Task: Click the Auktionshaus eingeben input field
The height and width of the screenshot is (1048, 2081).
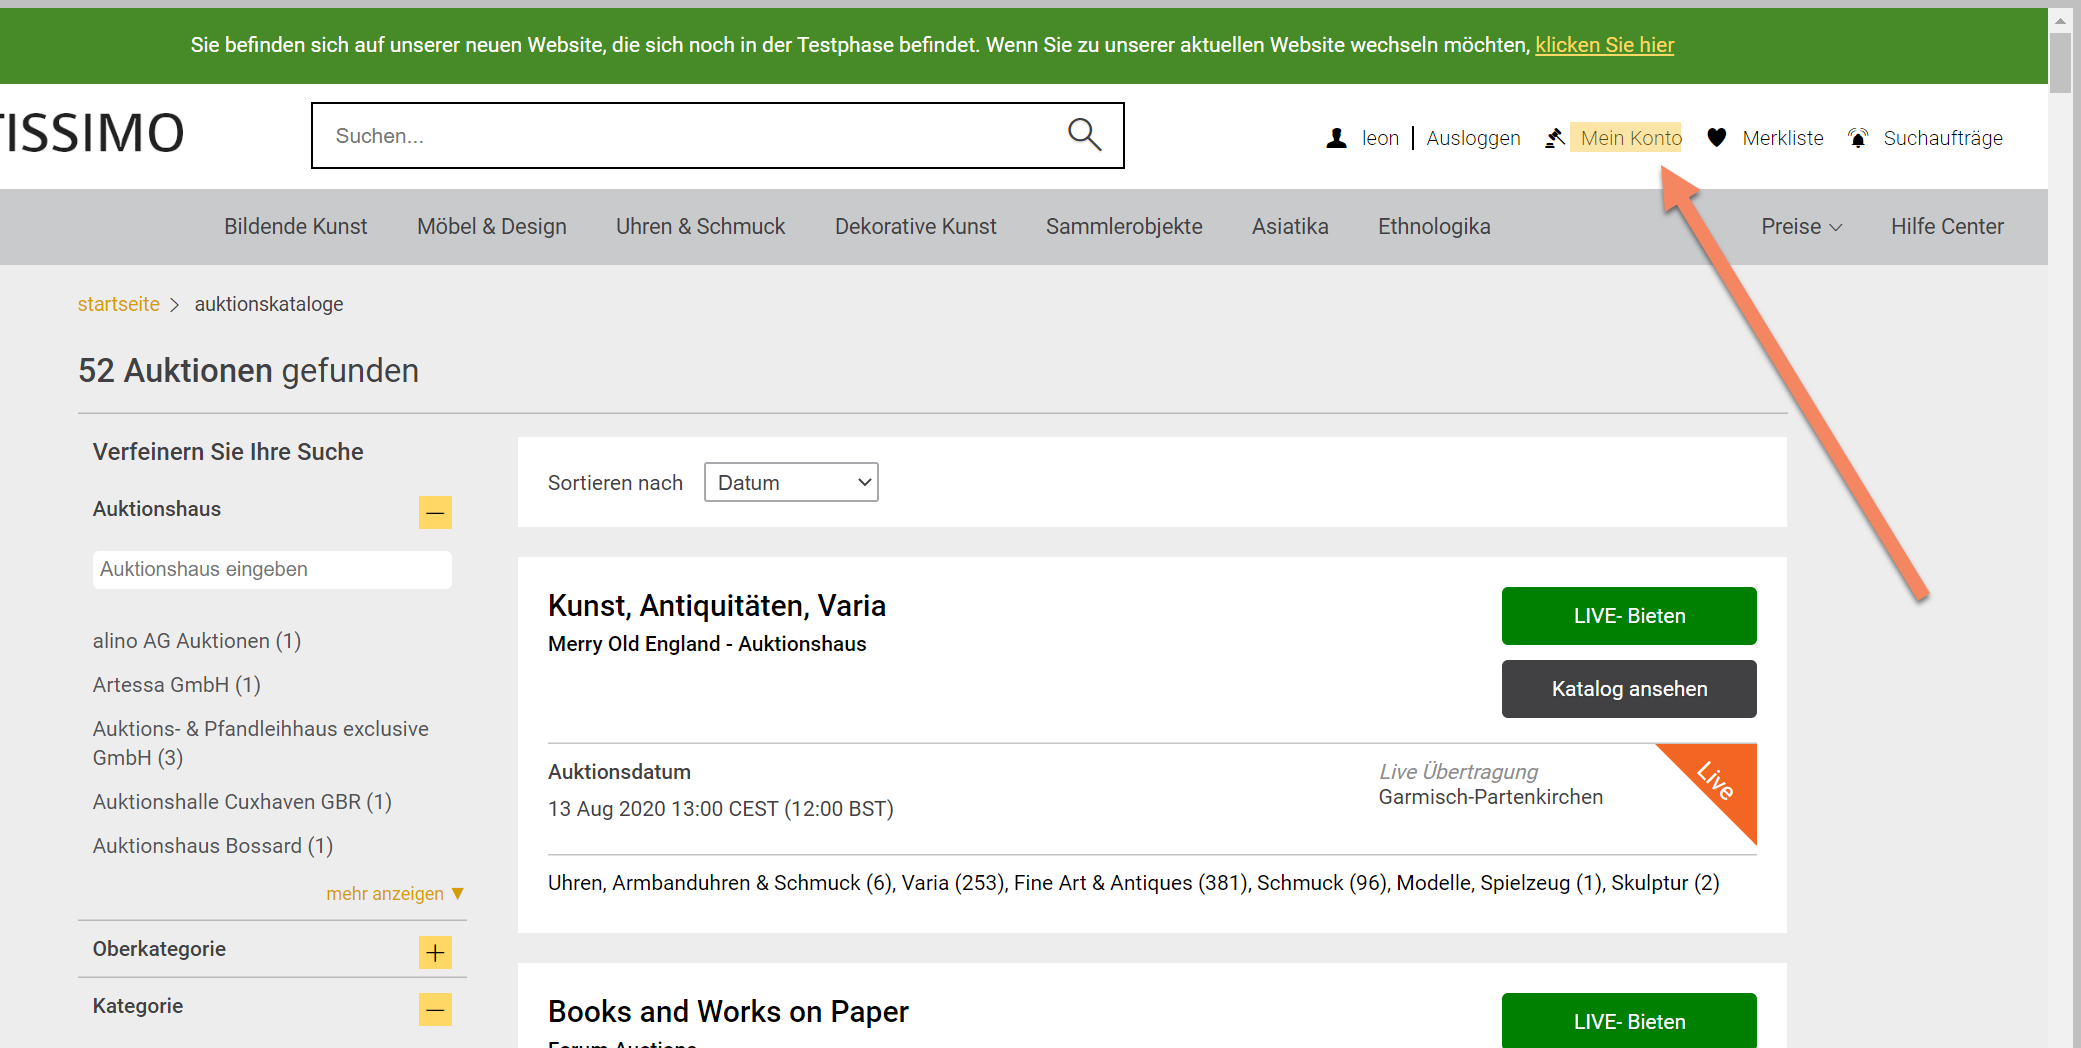Action: coord(272,569)
